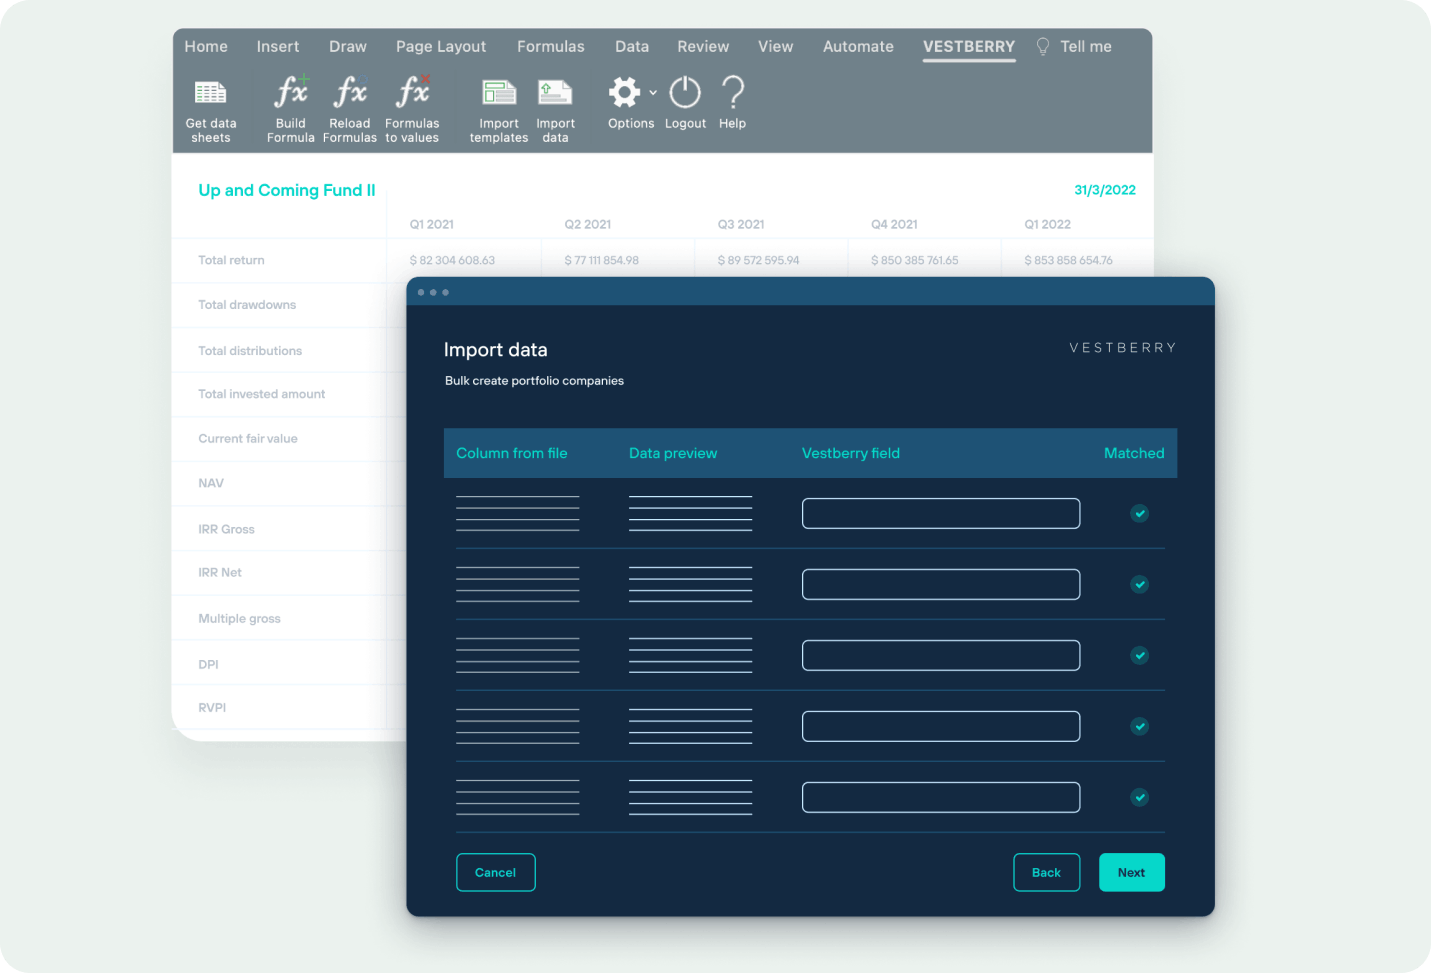This screenshot has width=1431, height=973.
Task: Select the $ 850 385 761.65 cell
Action: 914,260
